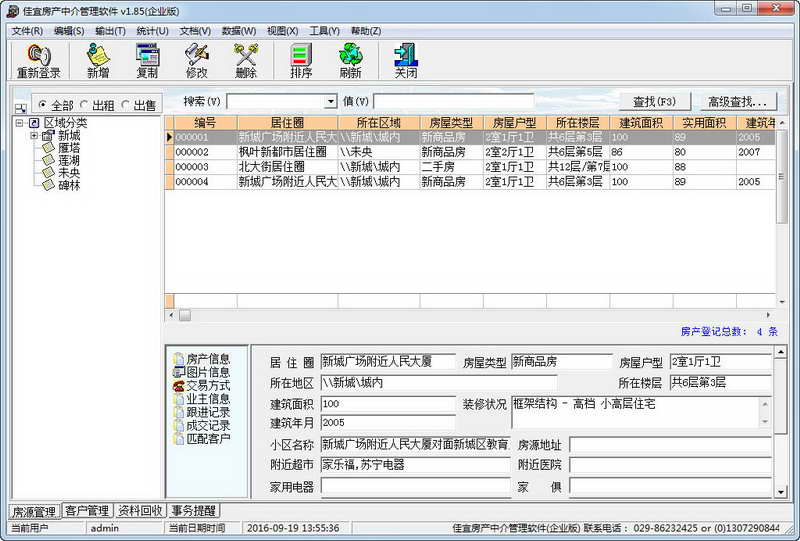Click the horizontal scrollbar thumb under the table

pos(185,315)
